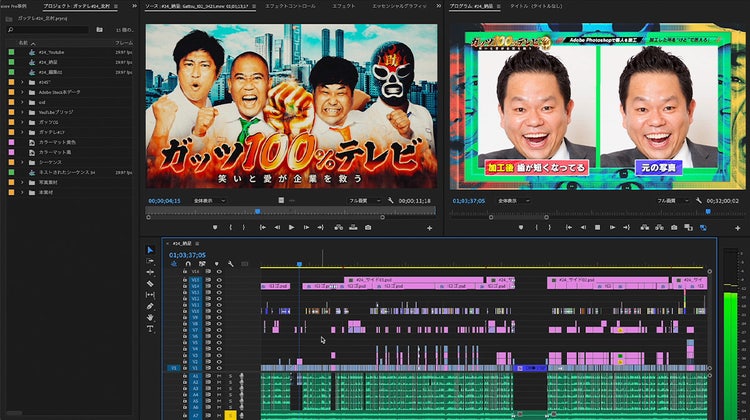750x420 pixels.
Task: Export frame from Program monitor camera icon
Action: coord(674,228)
